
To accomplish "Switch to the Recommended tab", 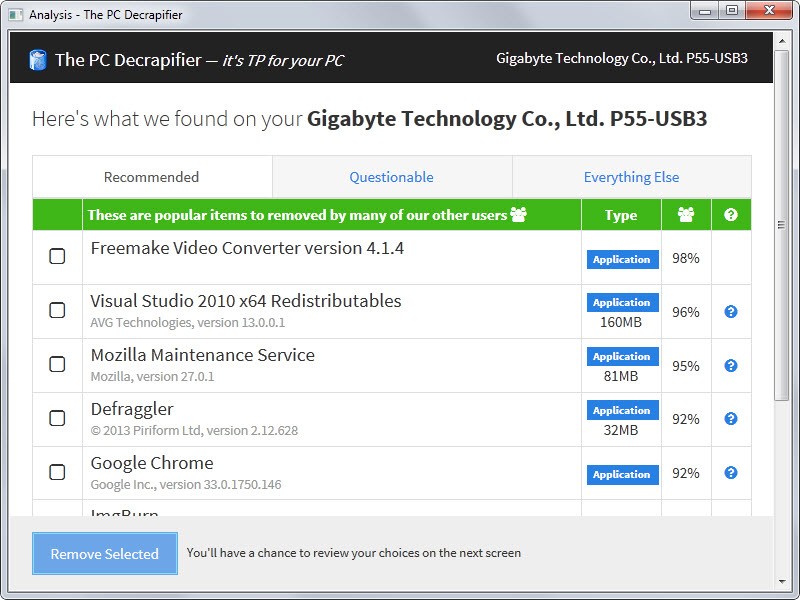I will 152,177.
